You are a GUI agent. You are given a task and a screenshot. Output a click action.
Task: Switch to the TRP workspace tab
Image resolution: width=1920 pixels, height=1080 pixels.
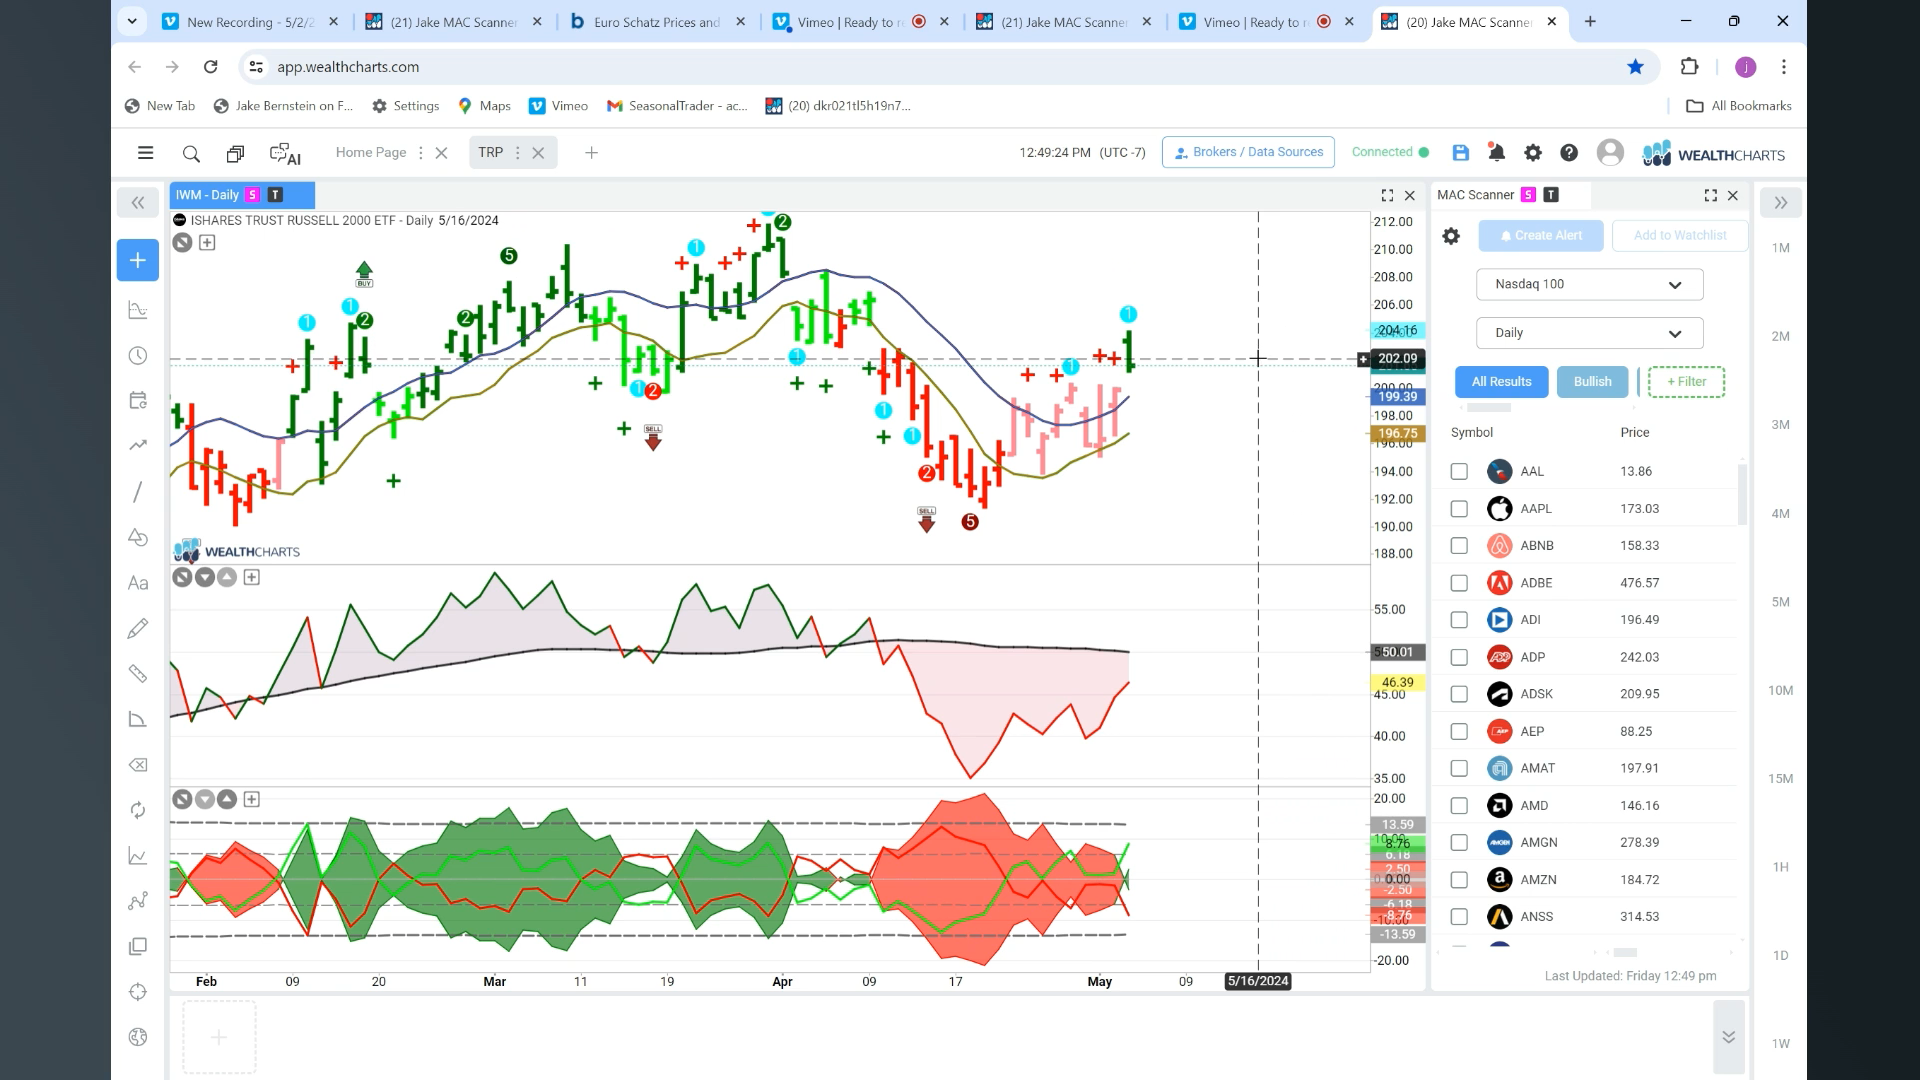[x=490, y=153]
